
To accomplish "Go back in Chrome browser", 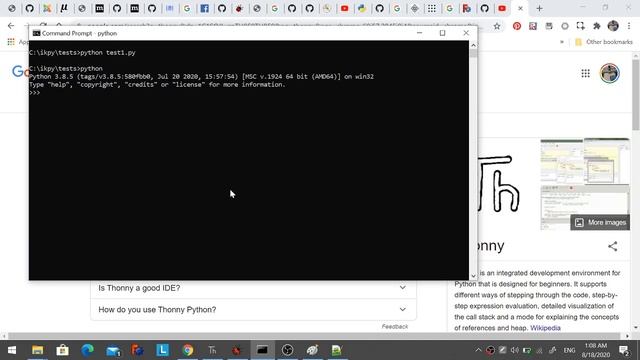I will [11, 26].
